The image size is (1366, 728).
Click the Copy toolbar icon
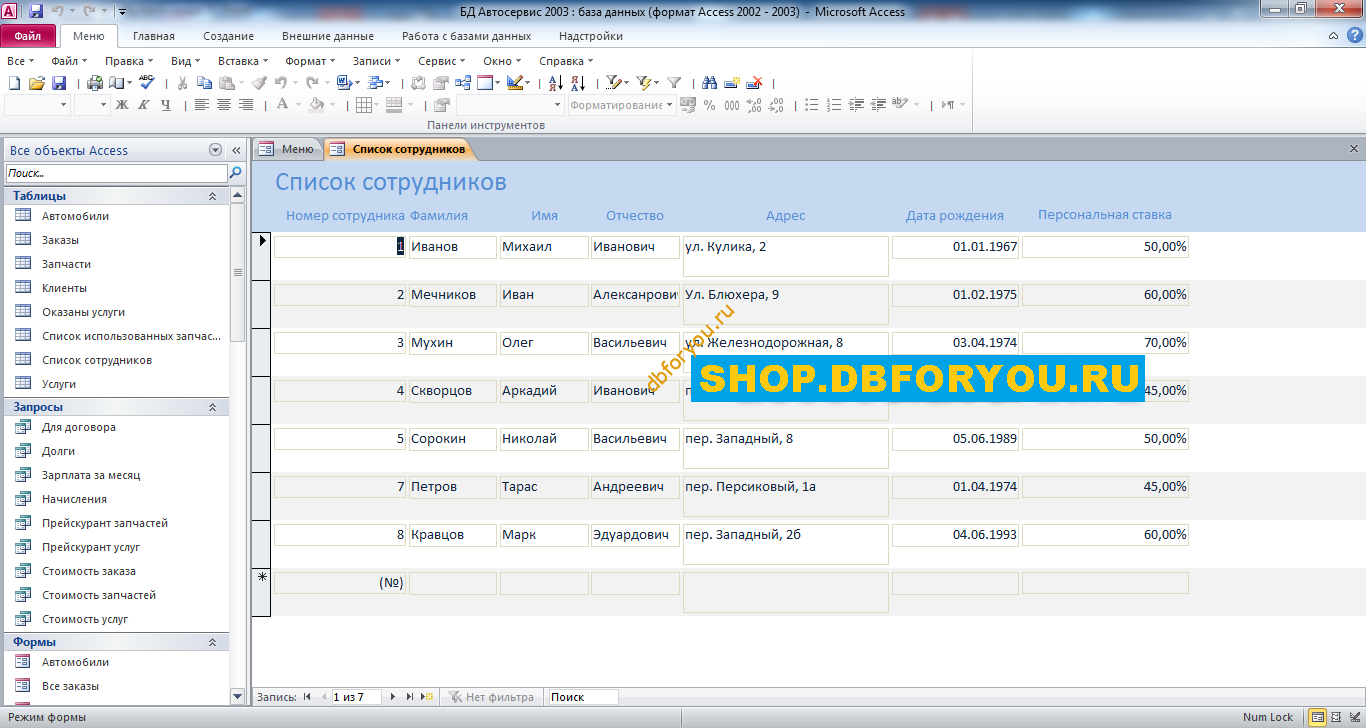pos(204,83)
